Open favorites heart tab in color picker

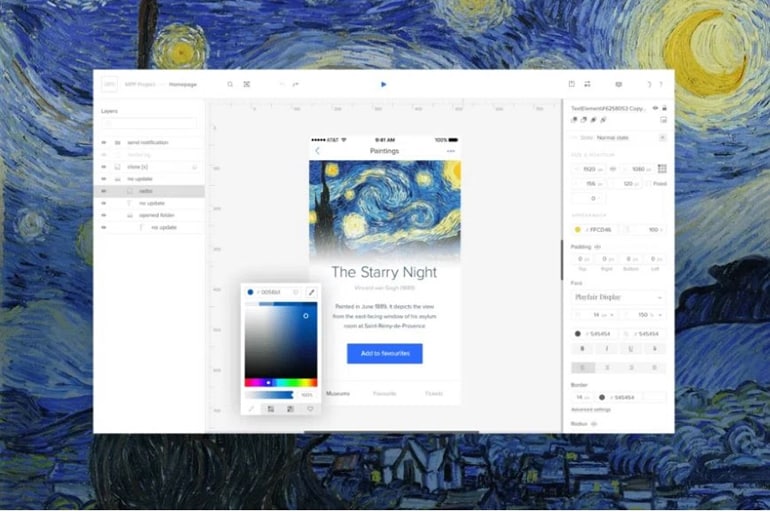pos(310,409)
